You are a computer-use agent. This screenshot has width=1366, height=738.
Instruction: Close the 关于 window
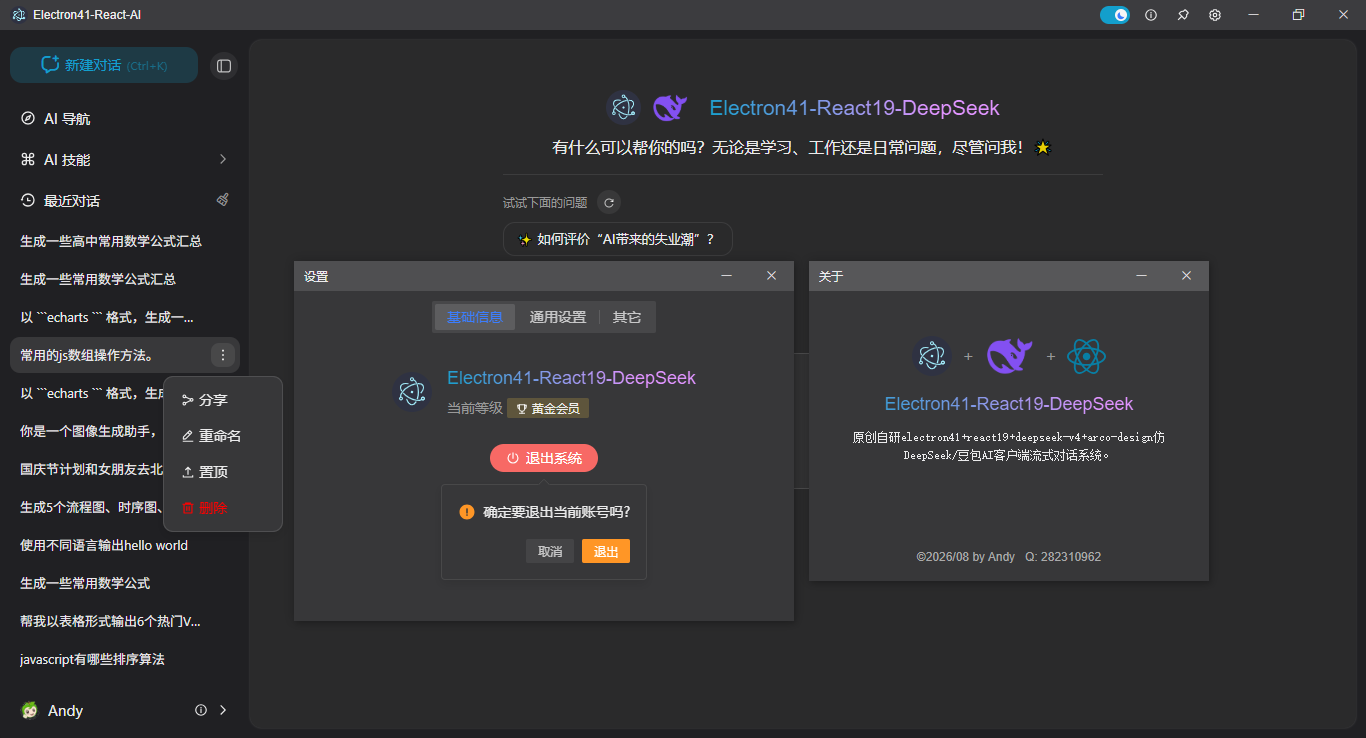[x=1186, y=276]
